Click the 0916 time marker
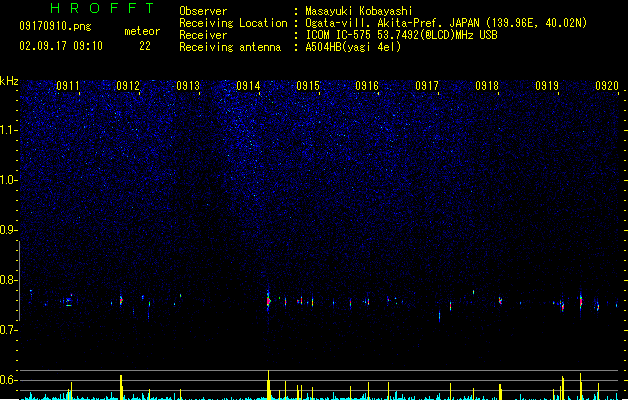 pos(367,86)
